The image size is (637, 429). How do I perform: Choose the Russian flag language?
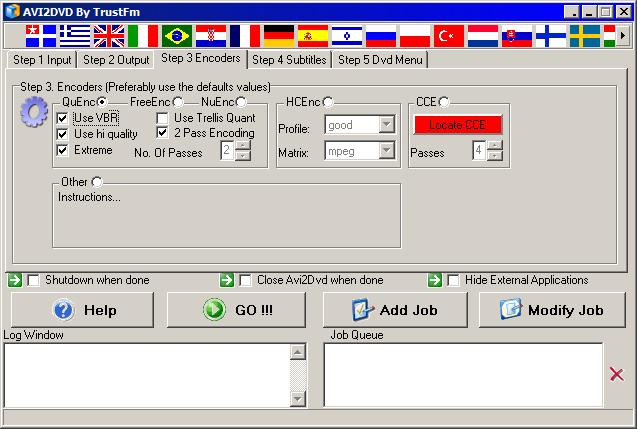381,36
